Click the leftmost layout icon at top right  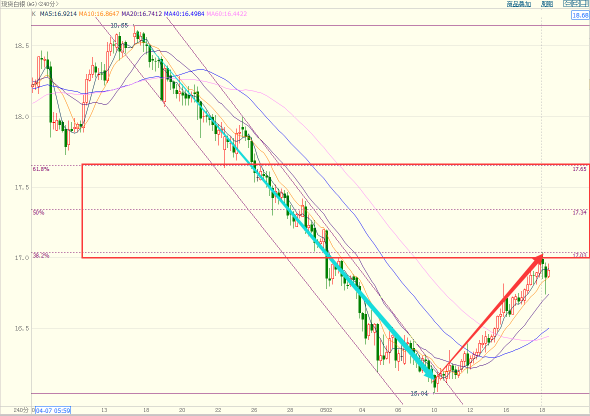pyautogui.click(x=567, y=4)
